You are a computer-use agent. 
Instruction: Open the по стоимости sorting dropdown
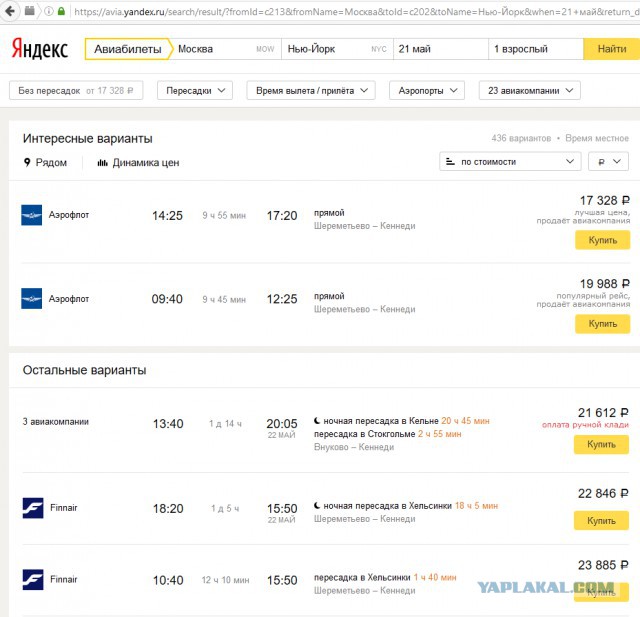point(510,162)
